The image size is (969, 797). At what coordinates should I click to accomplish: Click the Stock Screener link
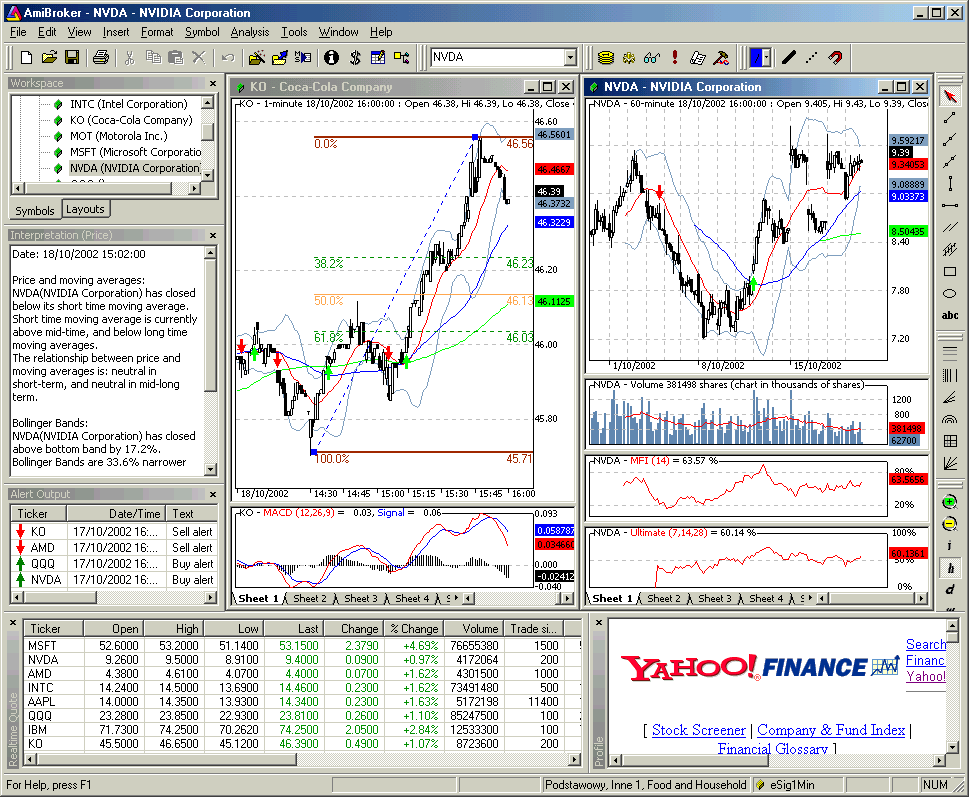coord(698,730)
